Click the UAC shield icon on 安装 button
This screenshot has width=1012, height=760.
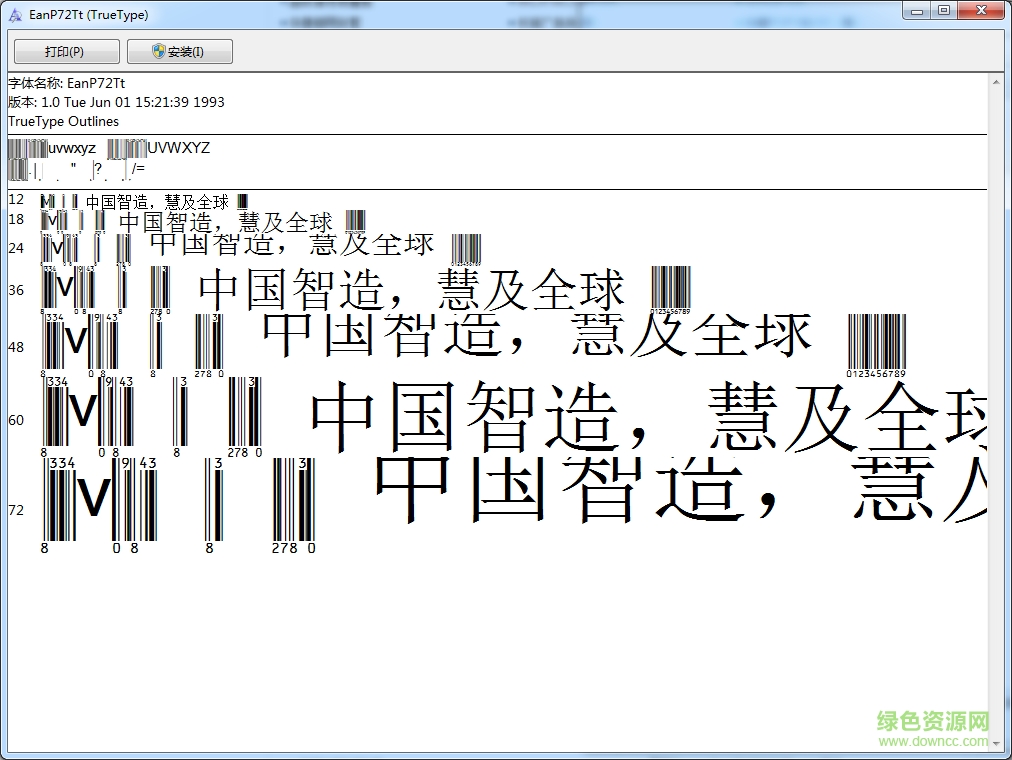(x=160, y=51)
